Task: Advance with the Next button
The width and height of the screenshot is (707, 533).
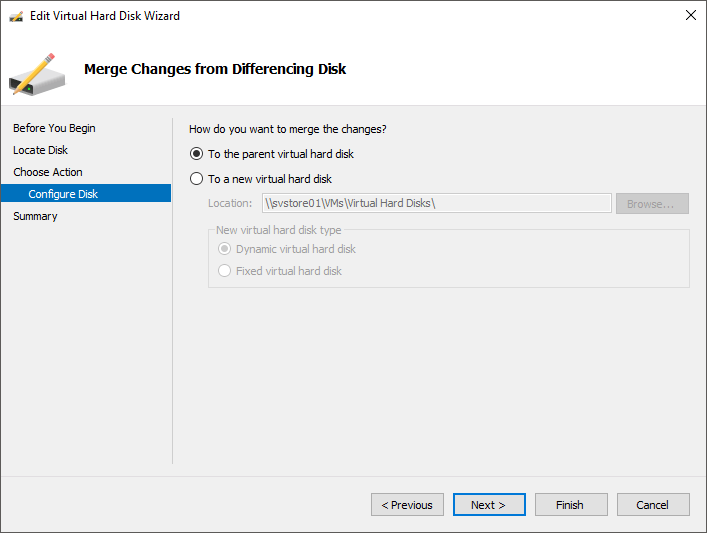Action: [489, 505]
